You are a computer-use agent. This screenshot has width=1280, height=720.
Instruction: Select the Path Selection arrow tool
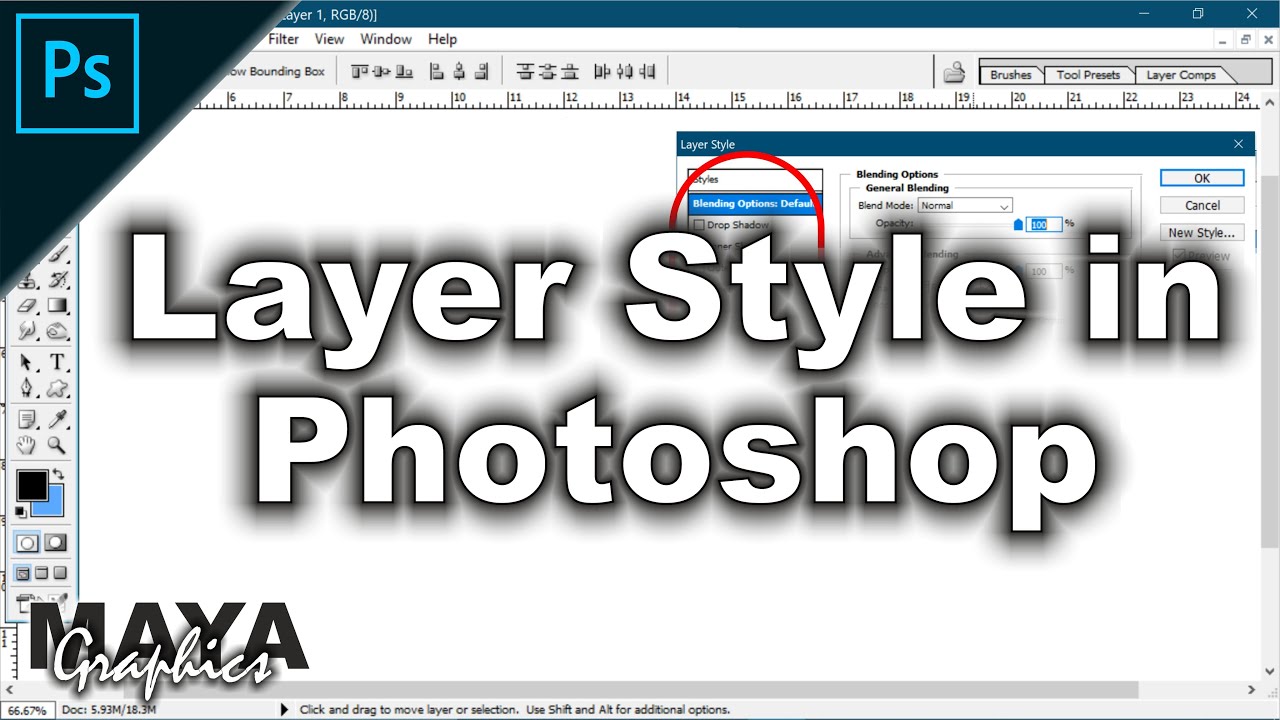(25, 362)
